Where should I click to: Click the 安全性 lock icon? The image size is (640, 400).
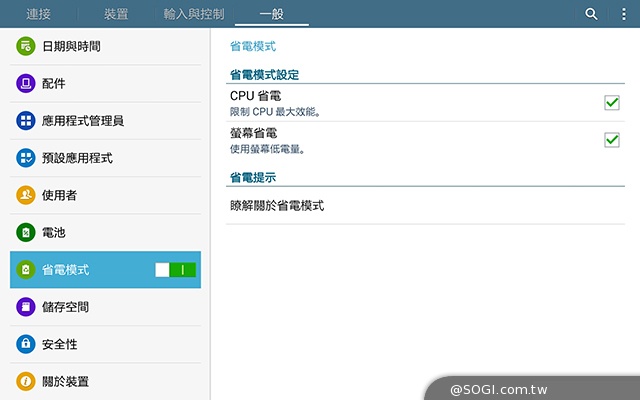(26, 344)
